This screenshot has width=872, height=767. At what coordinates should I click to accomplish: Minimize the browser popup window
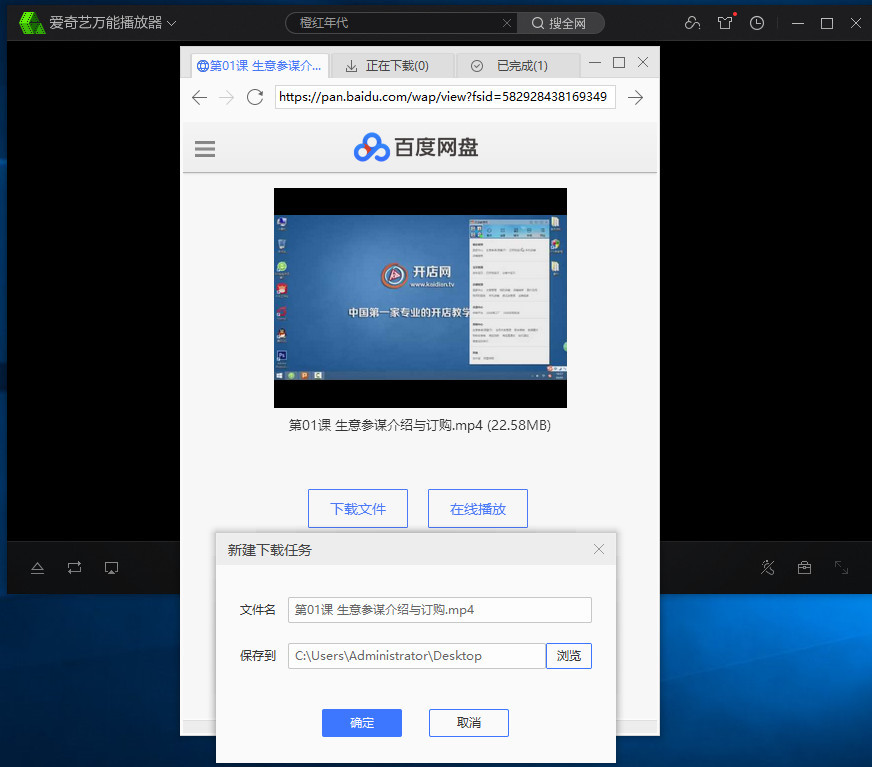pyautogui.click(x=595, y=63)
